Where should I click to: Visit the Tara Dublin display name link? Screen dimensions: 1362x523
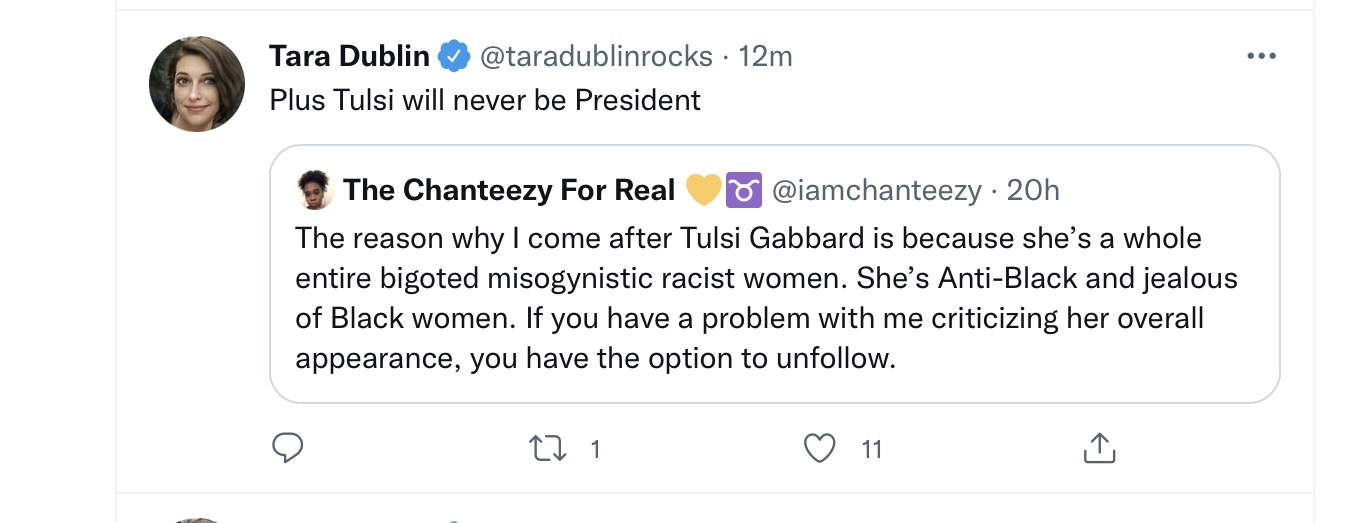tap(349, 57)
